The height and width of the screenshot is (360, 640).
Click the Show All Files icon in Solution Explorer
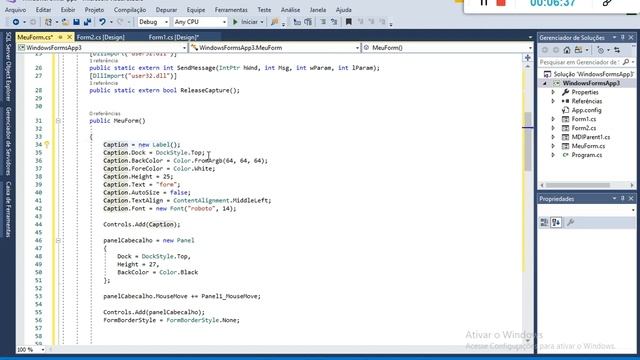point(578,50)
